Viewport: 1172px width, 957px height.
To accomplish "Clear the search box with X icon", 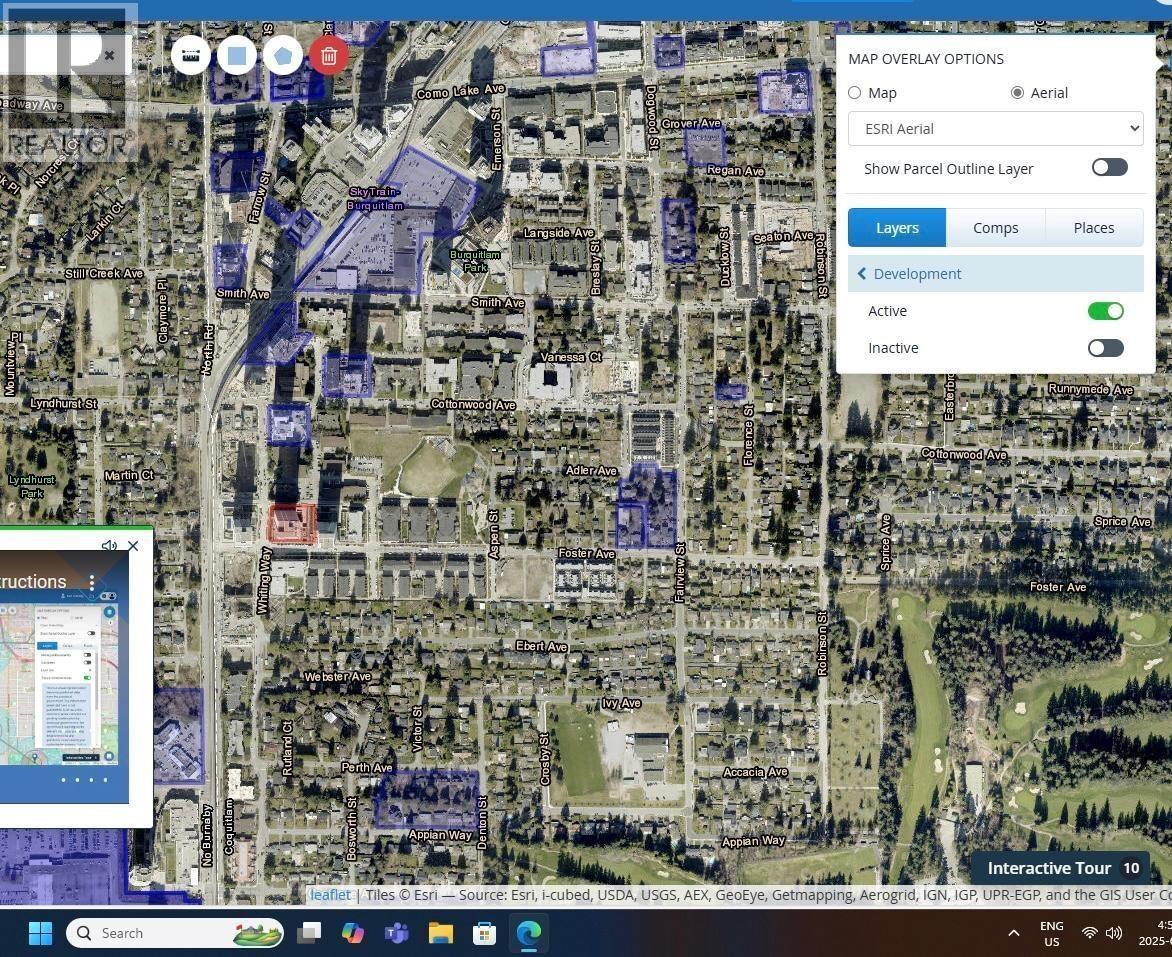I will (x=109, y=56).
